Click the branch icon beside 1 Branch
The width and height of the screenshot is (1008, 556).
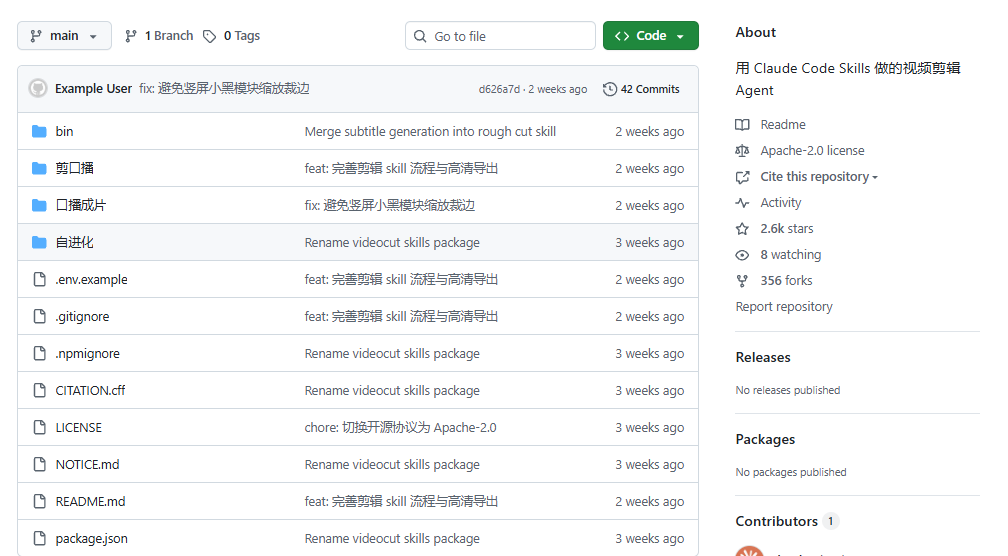pyautogui.click(x=130, y=36)
